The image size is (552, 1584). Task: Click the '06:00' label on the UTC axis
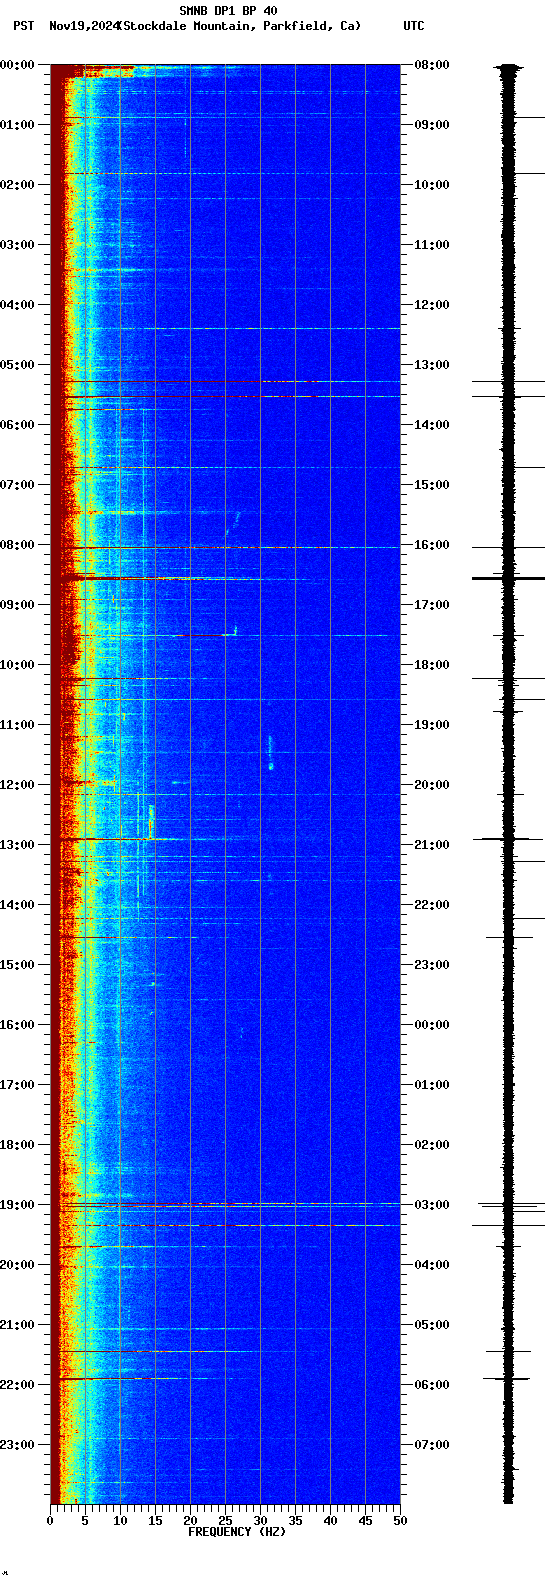point(432,1385)
